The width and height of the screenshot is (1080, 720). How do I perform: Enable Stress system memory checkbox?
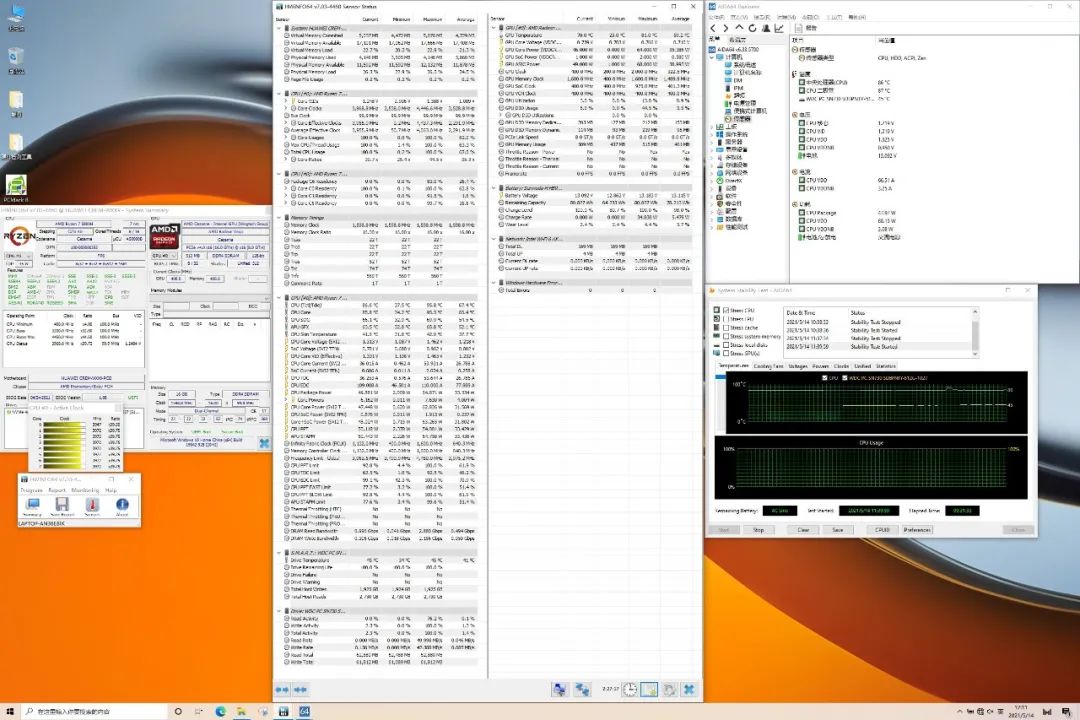click(726, 337)
